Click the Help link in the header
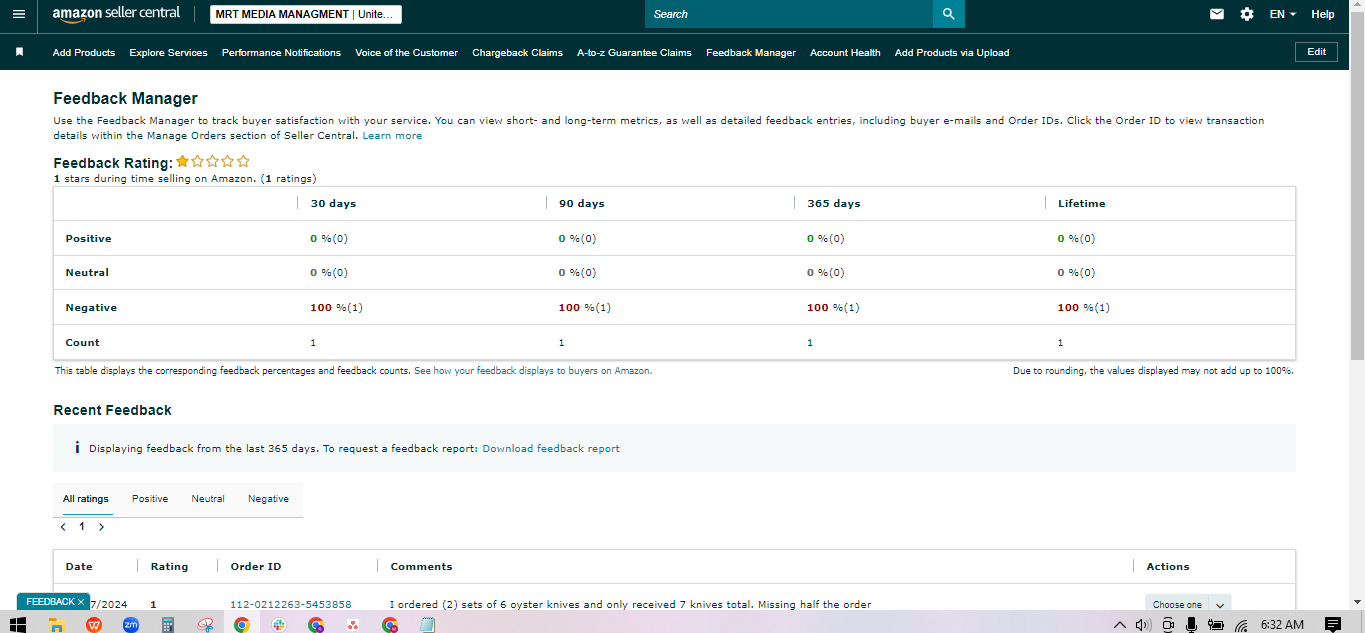The image size is (1365, 633). 1323,14
